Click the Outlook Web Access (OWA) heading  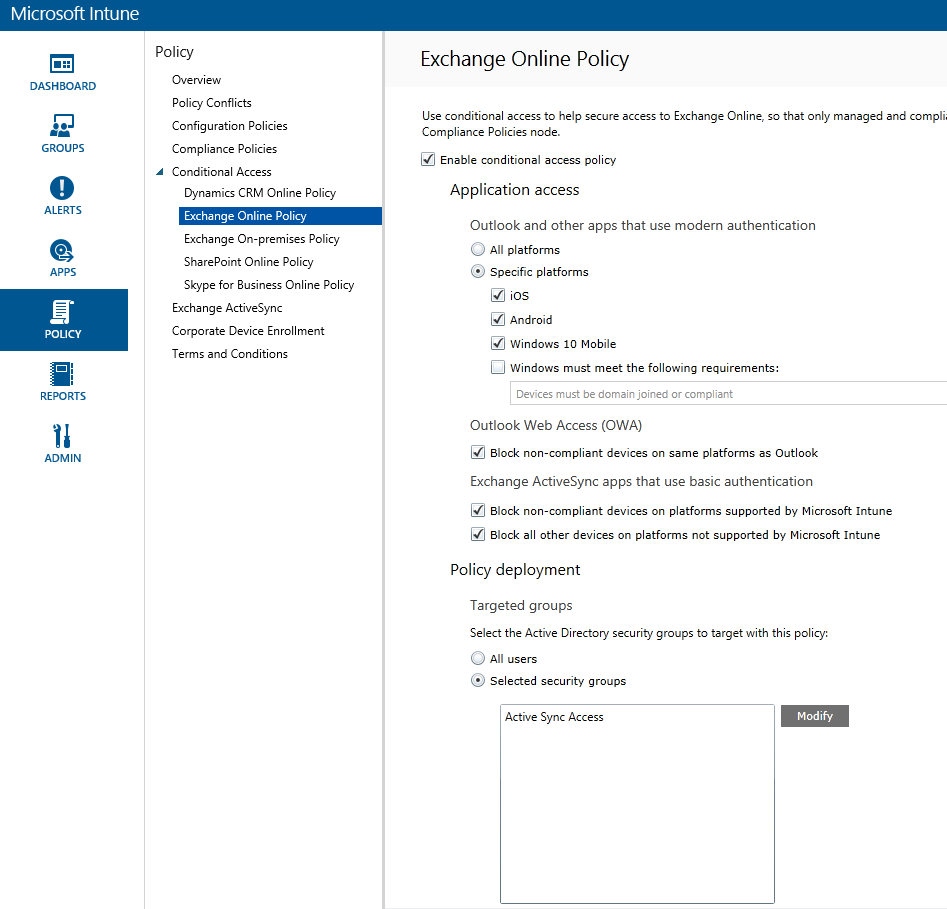[556, 425]
